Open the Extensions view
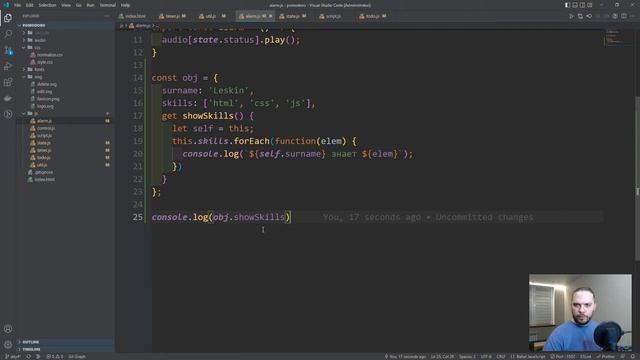This screenshot has width=640, height=360. pos(8,82)
